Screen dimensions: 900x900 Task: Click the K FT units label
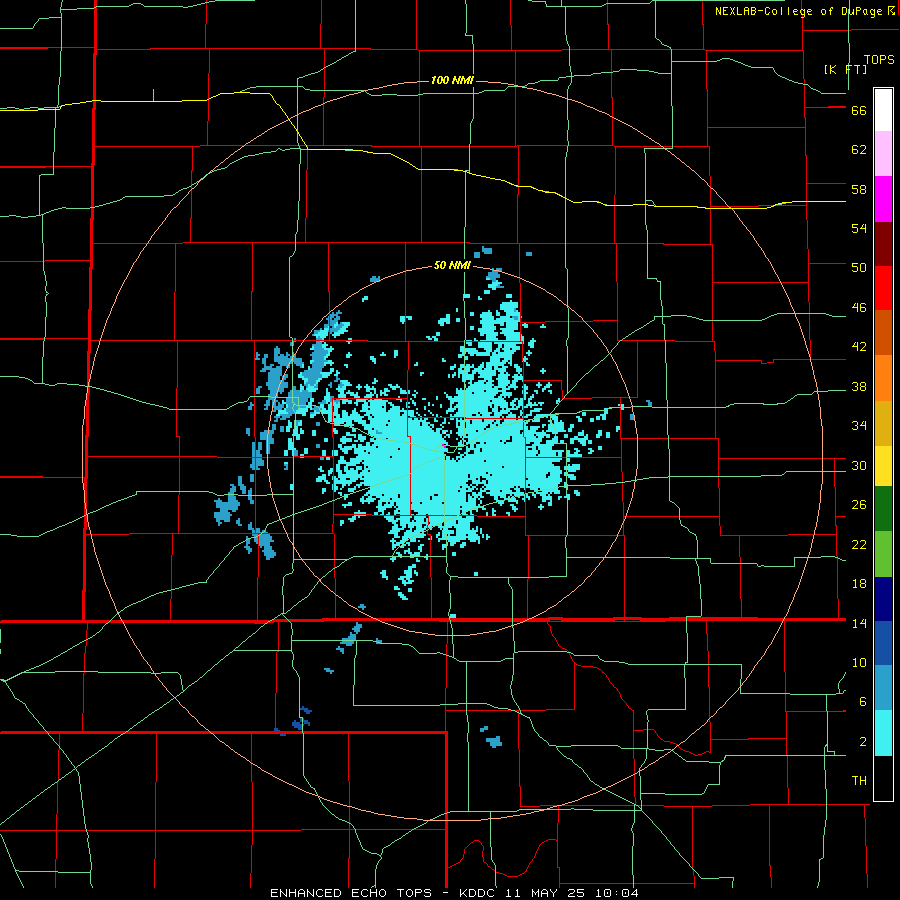[x=845, y=69]
